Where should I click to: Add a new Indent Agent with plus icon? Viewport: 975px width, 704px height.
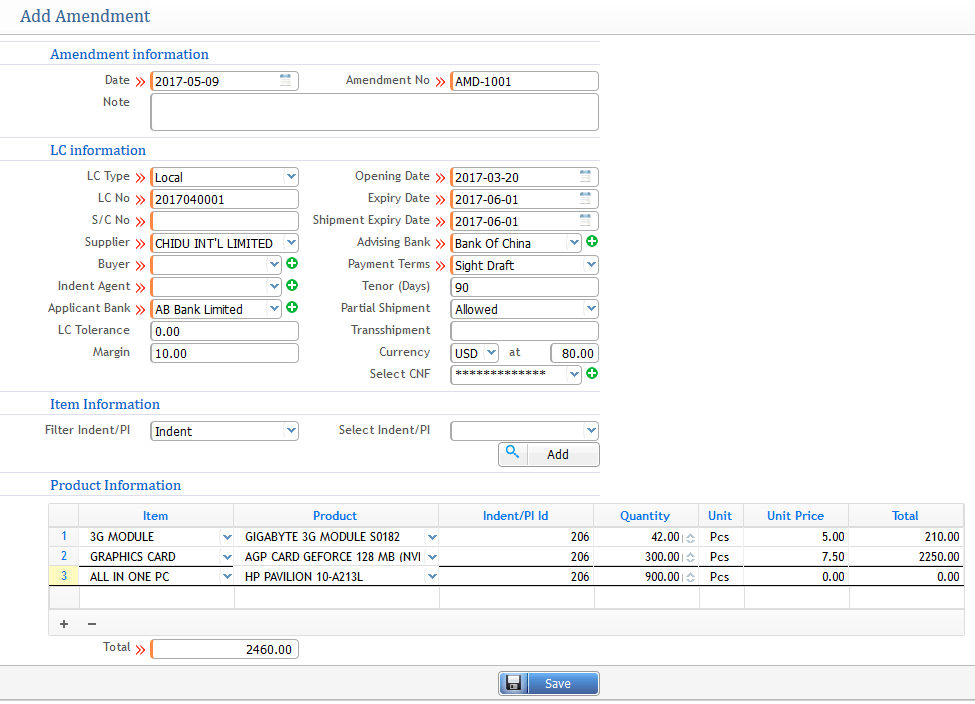click(x=291, y=286)
